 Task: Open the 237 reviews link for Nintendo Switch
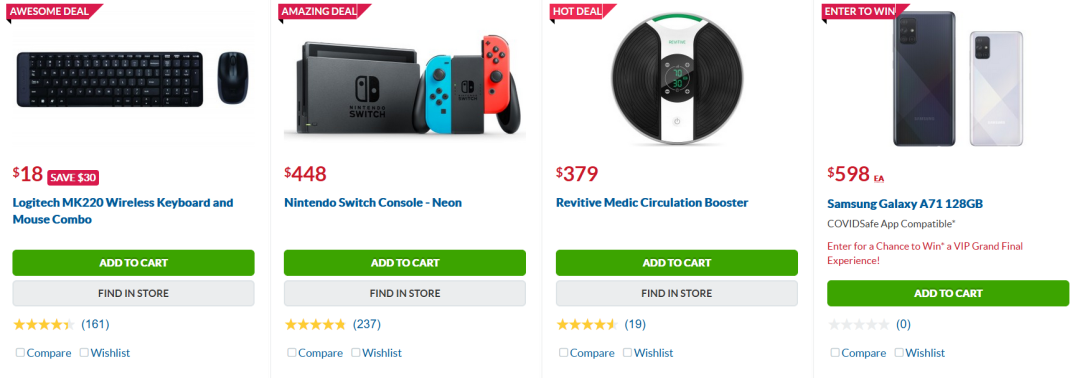tap(366, 324)
